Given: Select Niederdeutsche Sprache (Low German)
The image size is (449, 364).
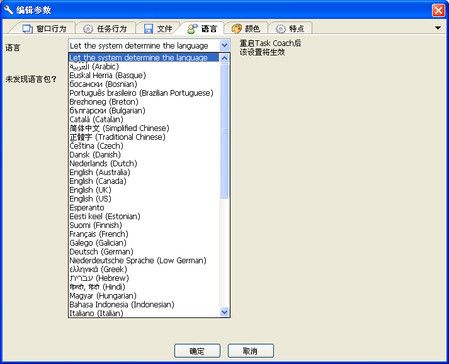Looking at the screenshot, I should point(144,261).
